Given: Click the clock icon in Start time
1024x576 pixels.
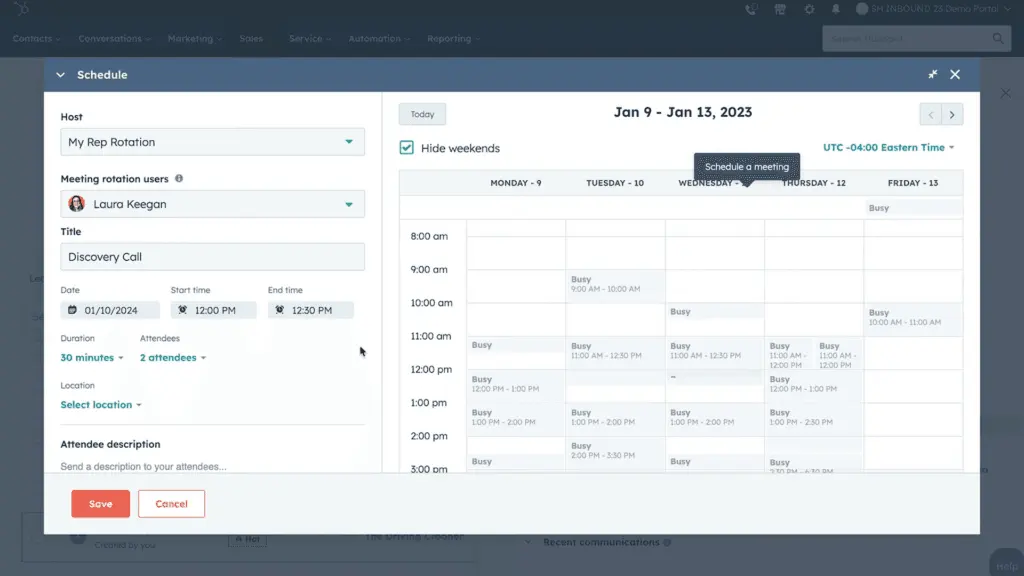Looking at the screenshot, I should click(183, 310).
